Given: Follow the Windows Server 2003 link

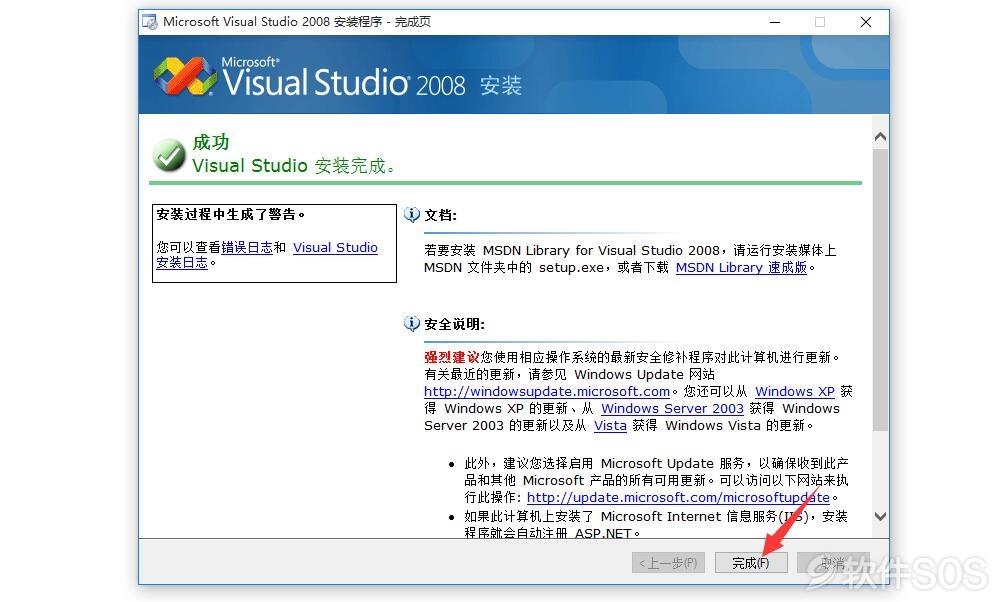Looking at the screenshot, I should coord(672,408).
